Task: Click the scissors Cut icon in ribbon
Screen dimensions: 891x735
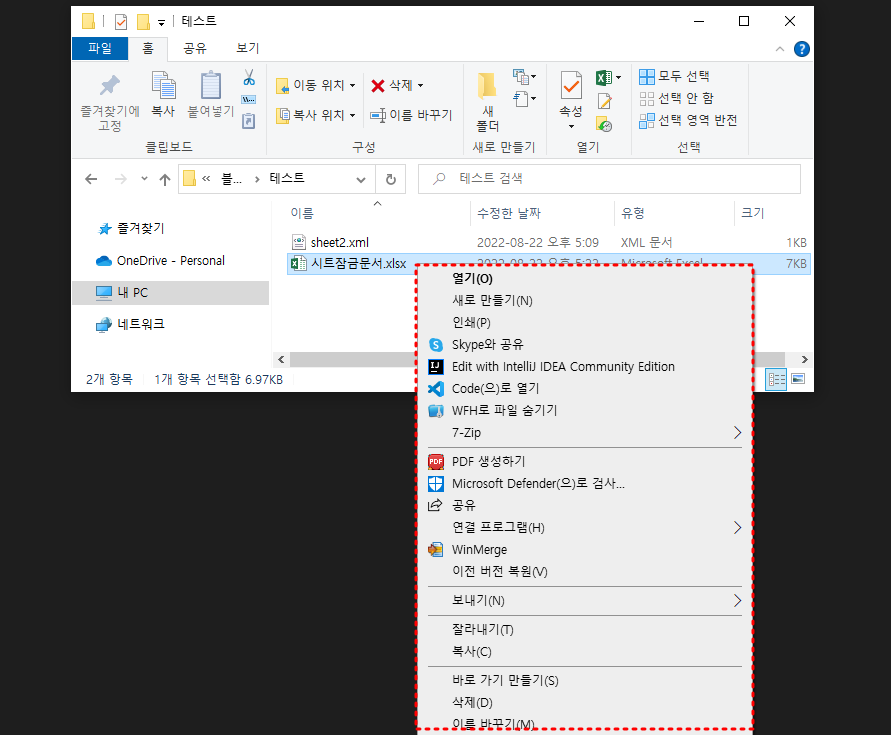Action: pos(249,78)
